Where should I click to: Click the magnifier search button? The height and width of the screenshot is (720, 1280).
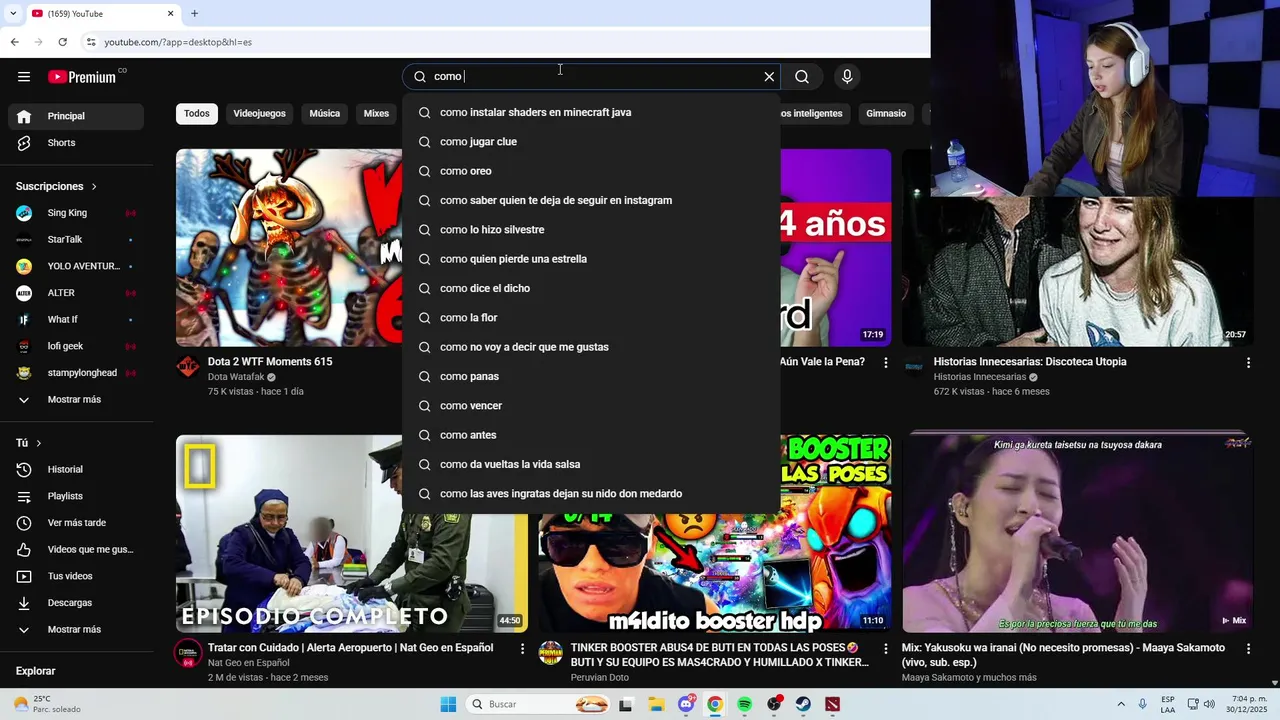(802, 77)
